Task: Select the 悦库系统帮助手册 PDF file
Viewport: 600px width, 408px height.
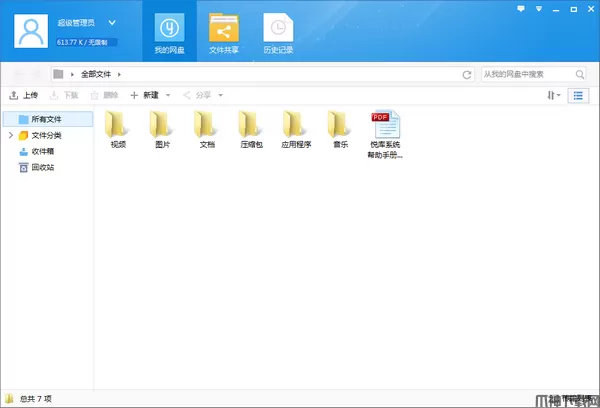Action: click(385, 130)
